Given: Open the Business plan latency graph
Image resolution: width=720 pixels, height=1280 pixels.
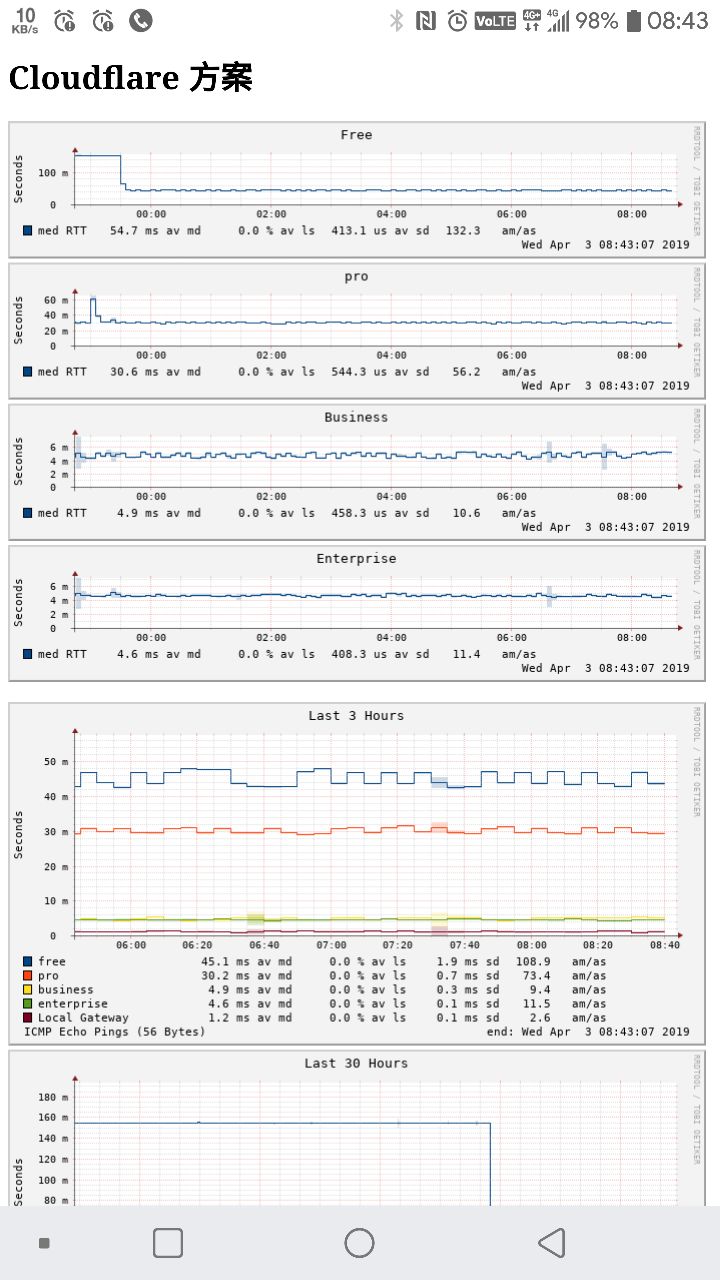Looking at the screenshot, I should (357, 471).
